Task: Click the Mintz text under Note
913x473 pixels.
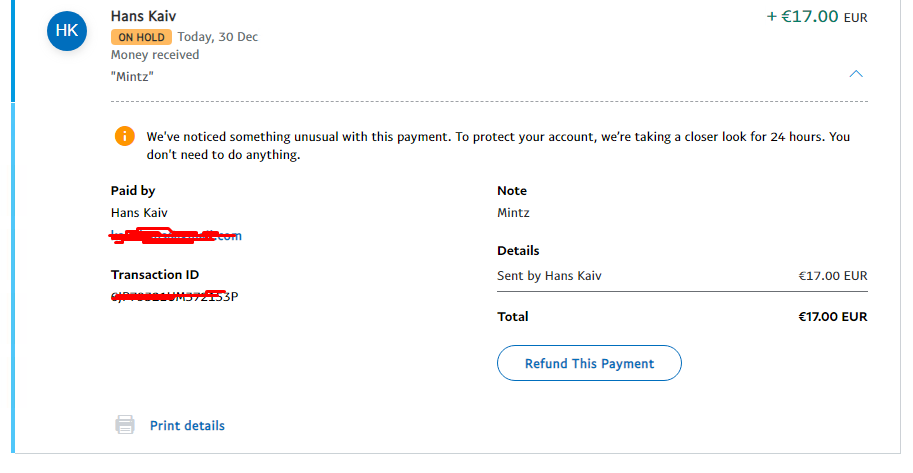Action: (x=513, y=213)
